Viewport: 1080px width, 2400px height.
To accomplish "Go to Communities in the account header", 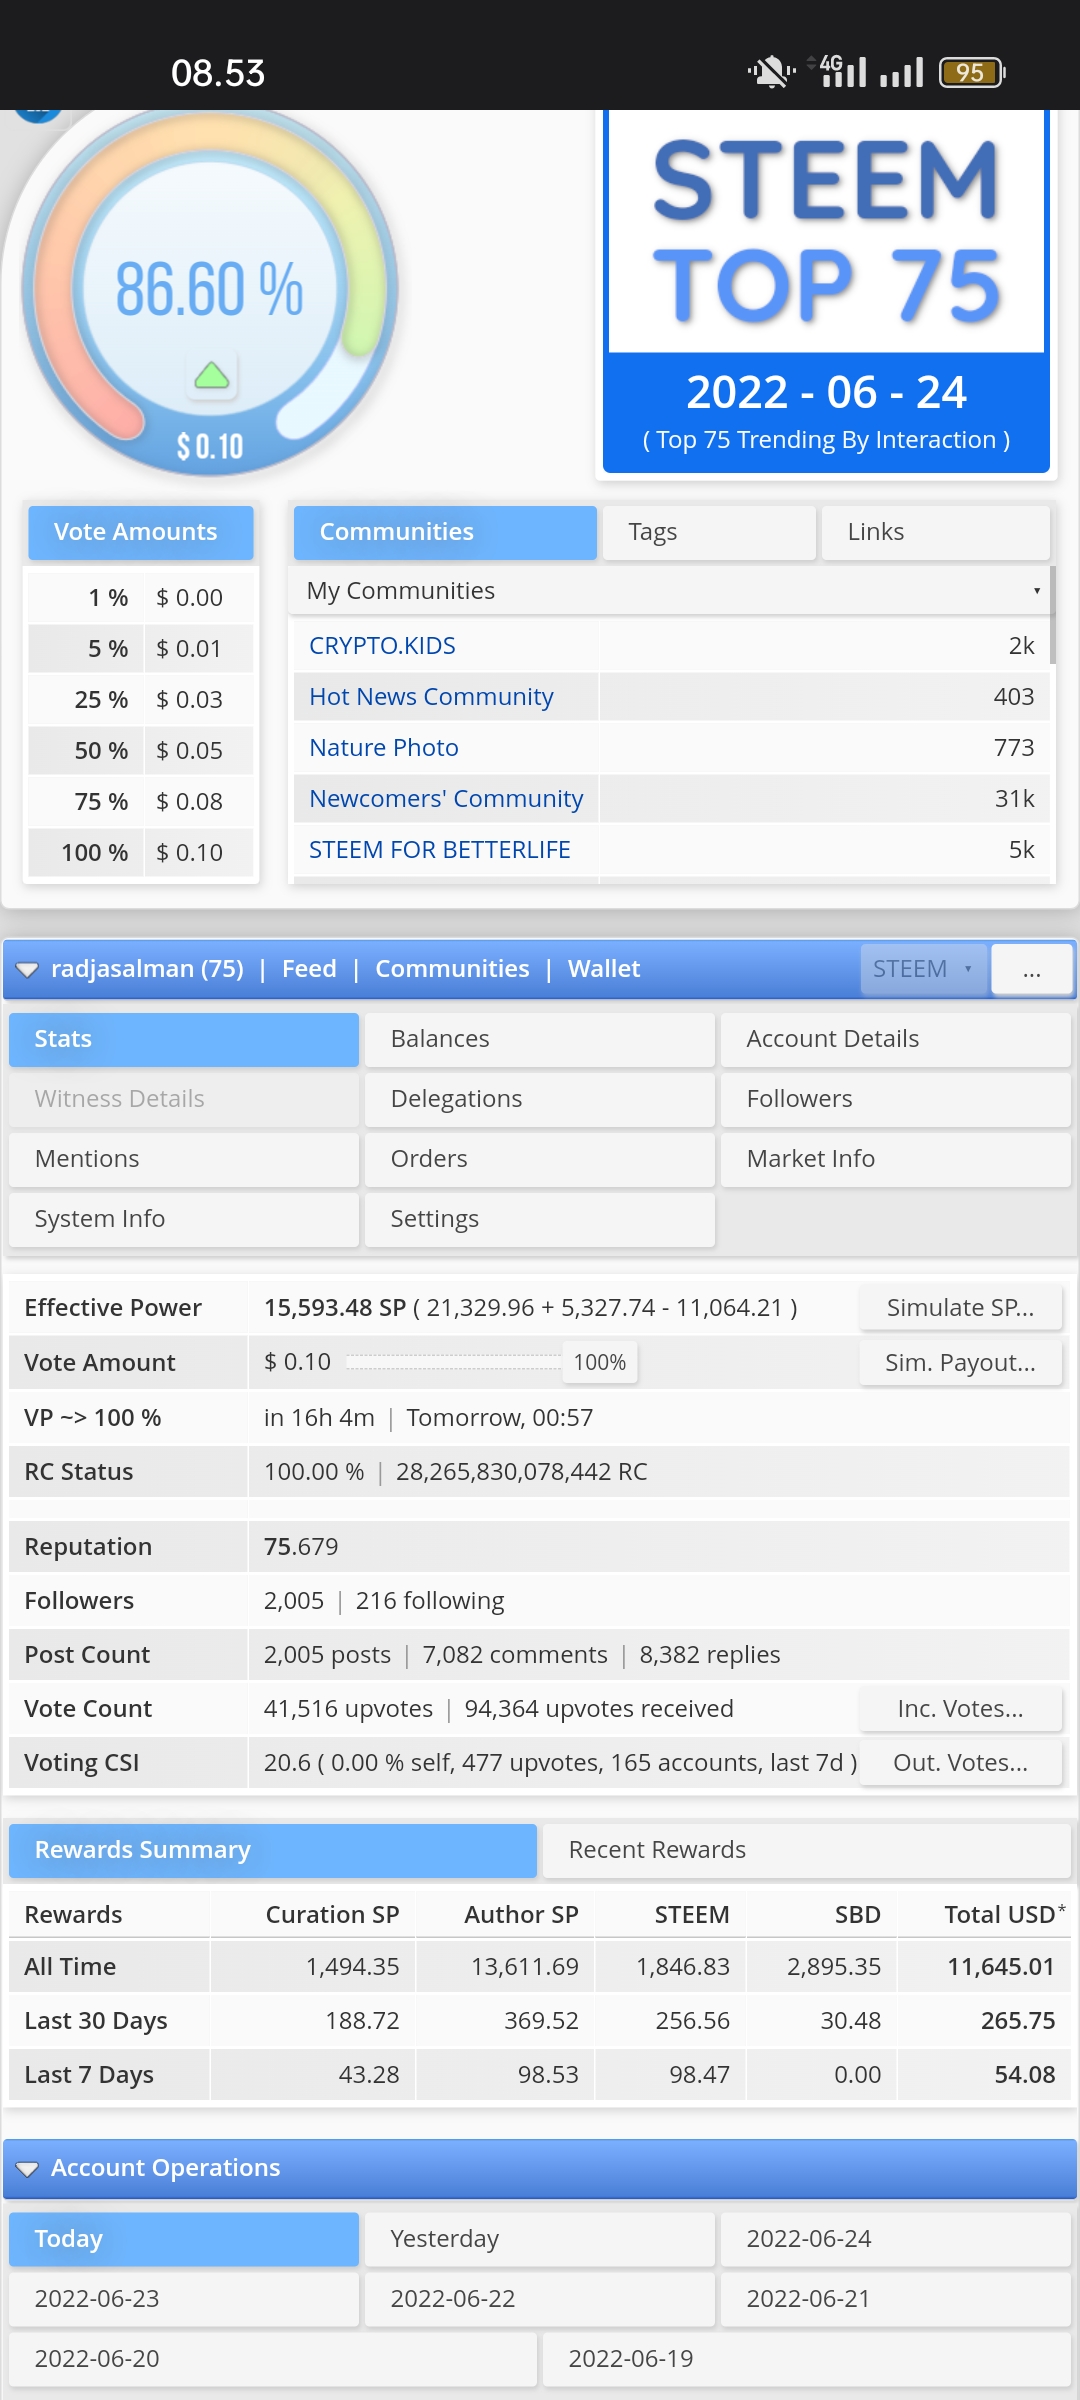I will [452, 969].
